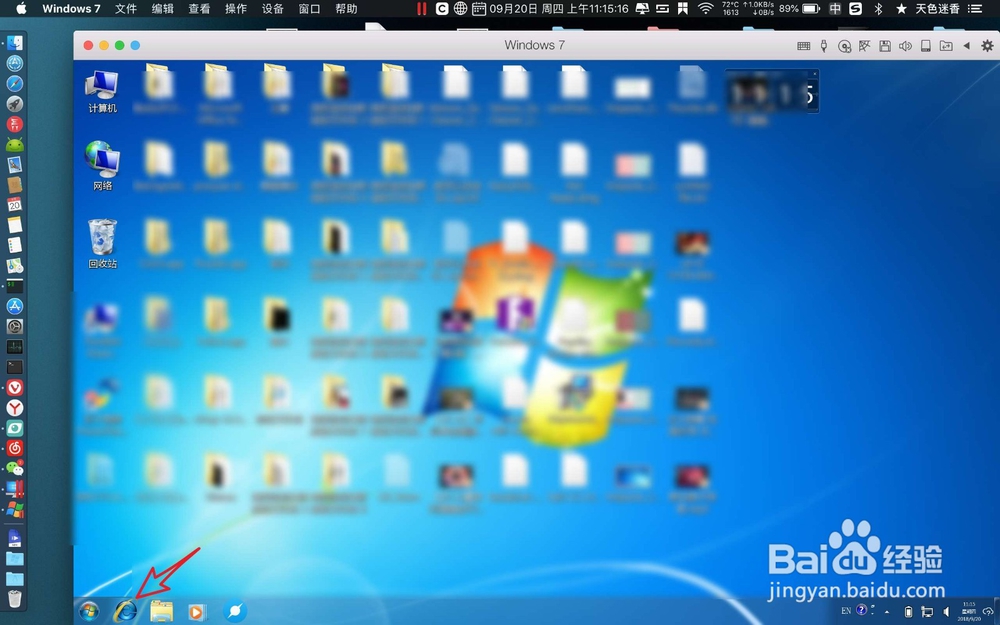Open the 编辑 menu
The width and height of the screenshot is (1000, 625).
click(x=163, y=9)
